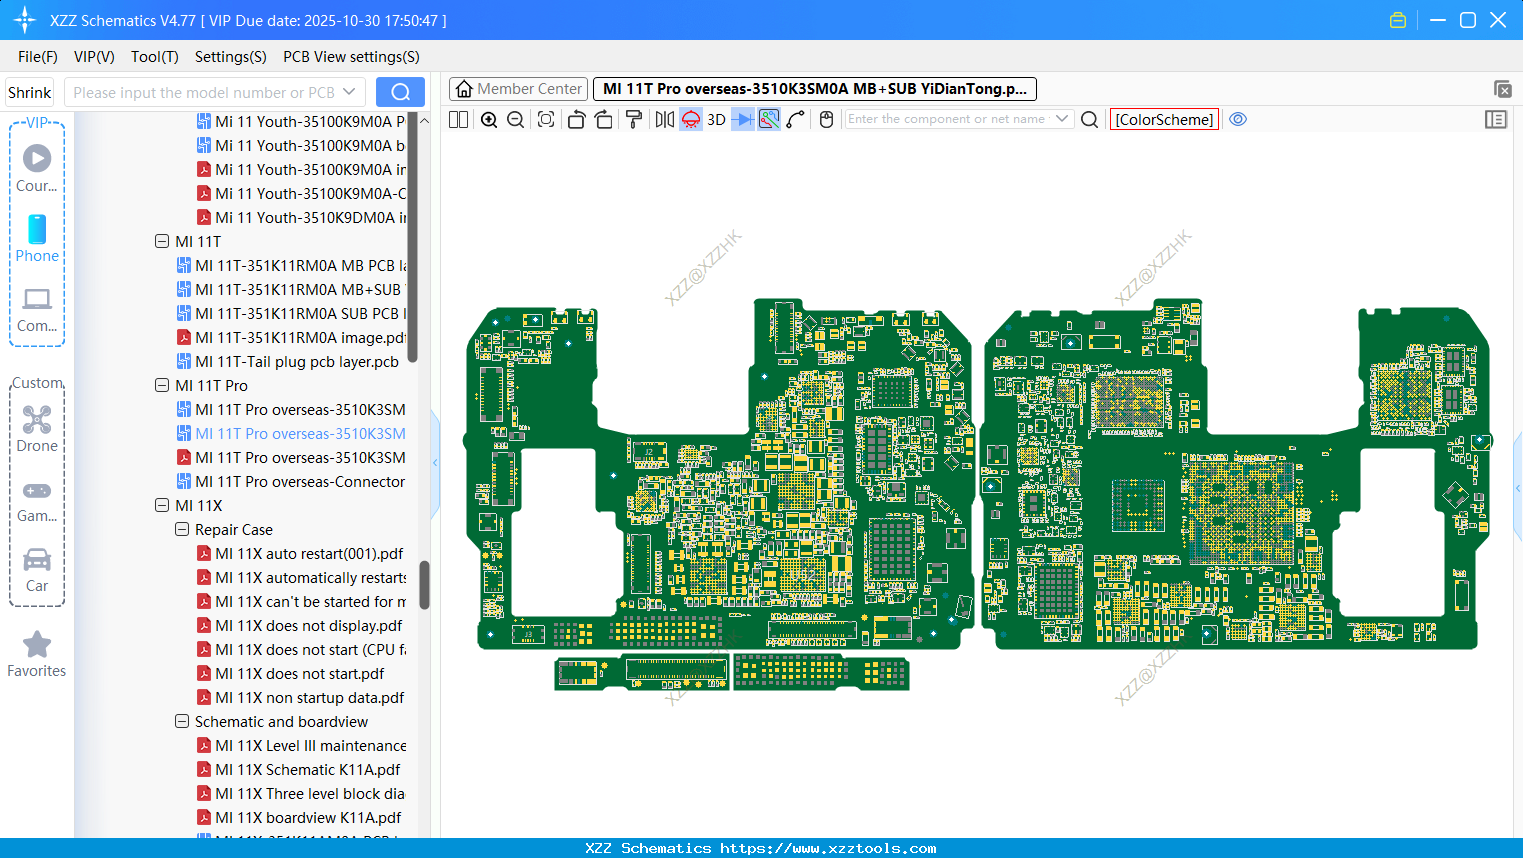Click the mirror flip board icon

pos(664,120)
